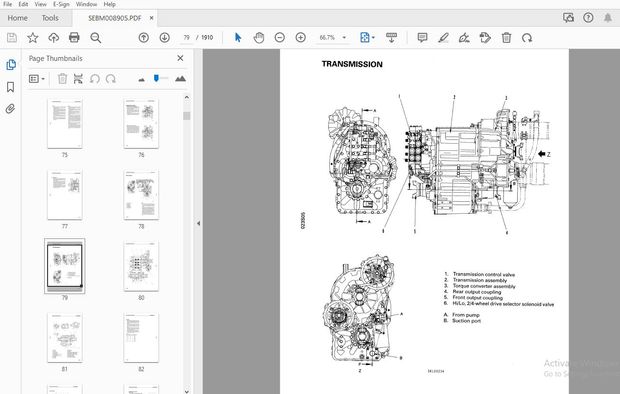Close the Page Thumbnails panel
The width and height of the screenshot is (620, 394).
pos(180,58)
